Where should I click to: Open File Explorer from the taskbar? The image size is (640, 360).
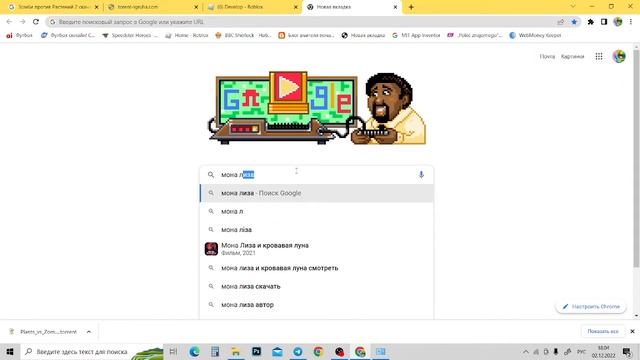236,351
